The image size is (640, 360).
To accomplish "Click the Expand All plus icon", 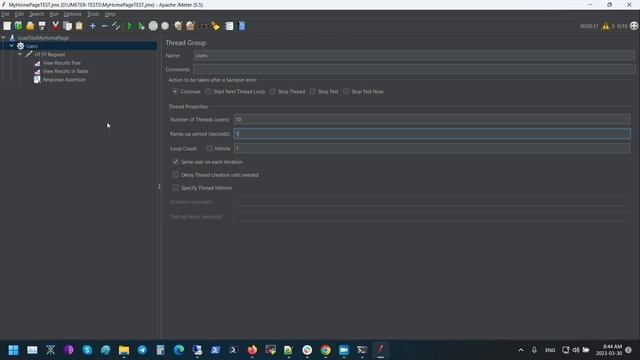I will tap(93, 26).
